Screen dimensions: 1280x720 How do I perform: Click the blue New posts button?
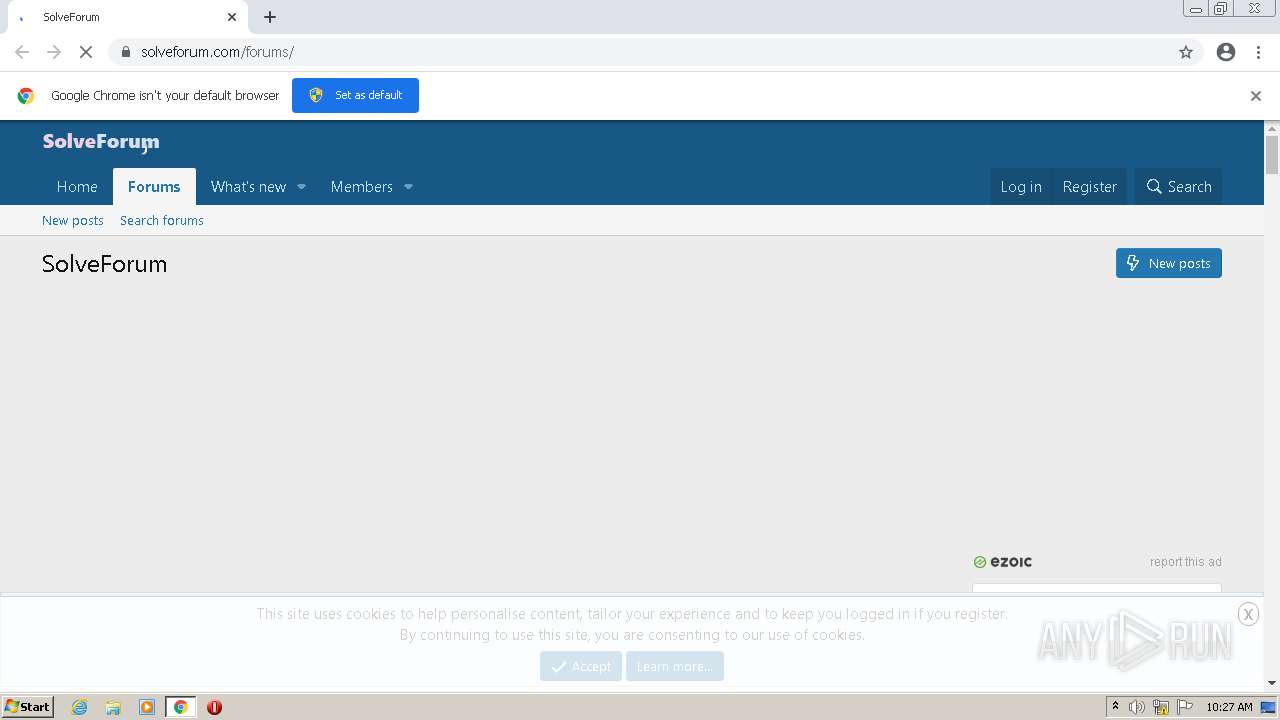tap(1169, 263)
